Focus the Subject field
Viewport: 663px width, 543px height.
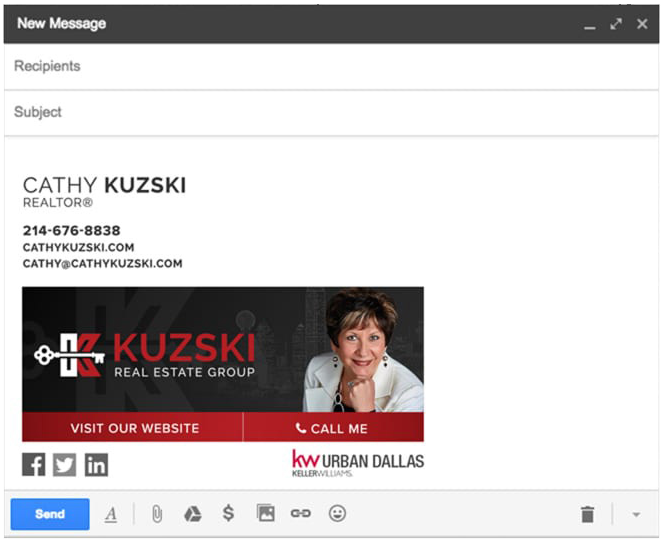pos(330,112)
